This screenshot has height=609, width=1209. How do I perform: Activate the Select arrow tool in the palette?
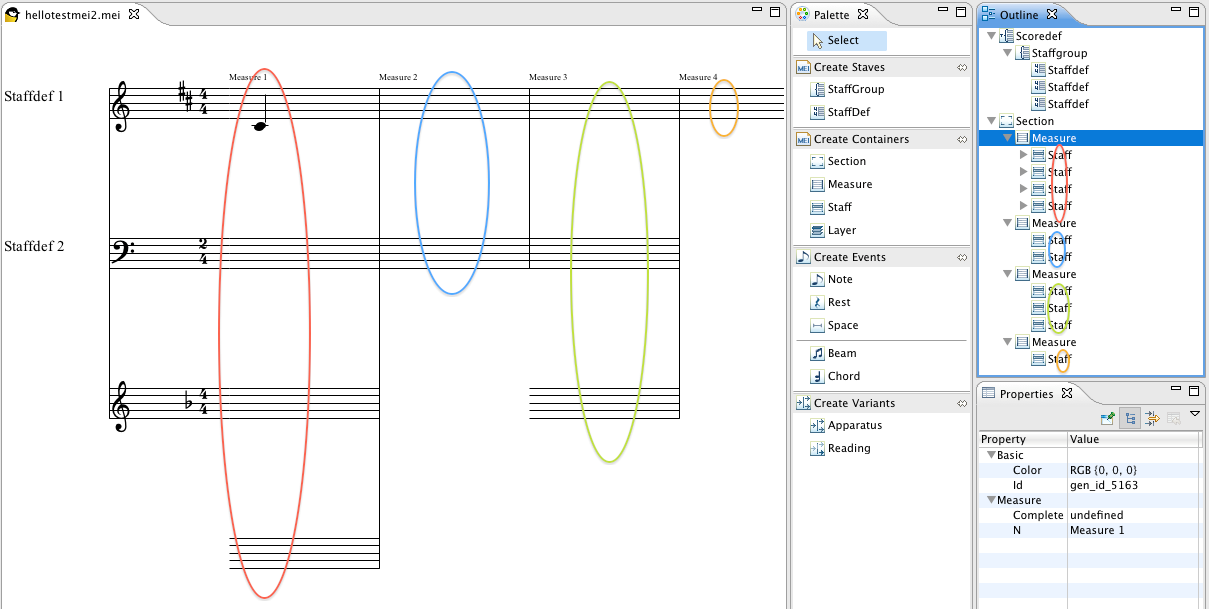pos(842,41)
